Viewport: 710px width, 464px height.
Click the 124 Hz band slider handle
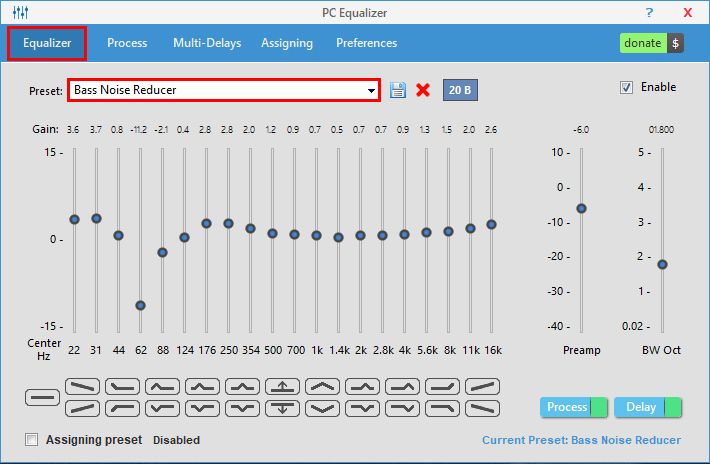point(184,238)
